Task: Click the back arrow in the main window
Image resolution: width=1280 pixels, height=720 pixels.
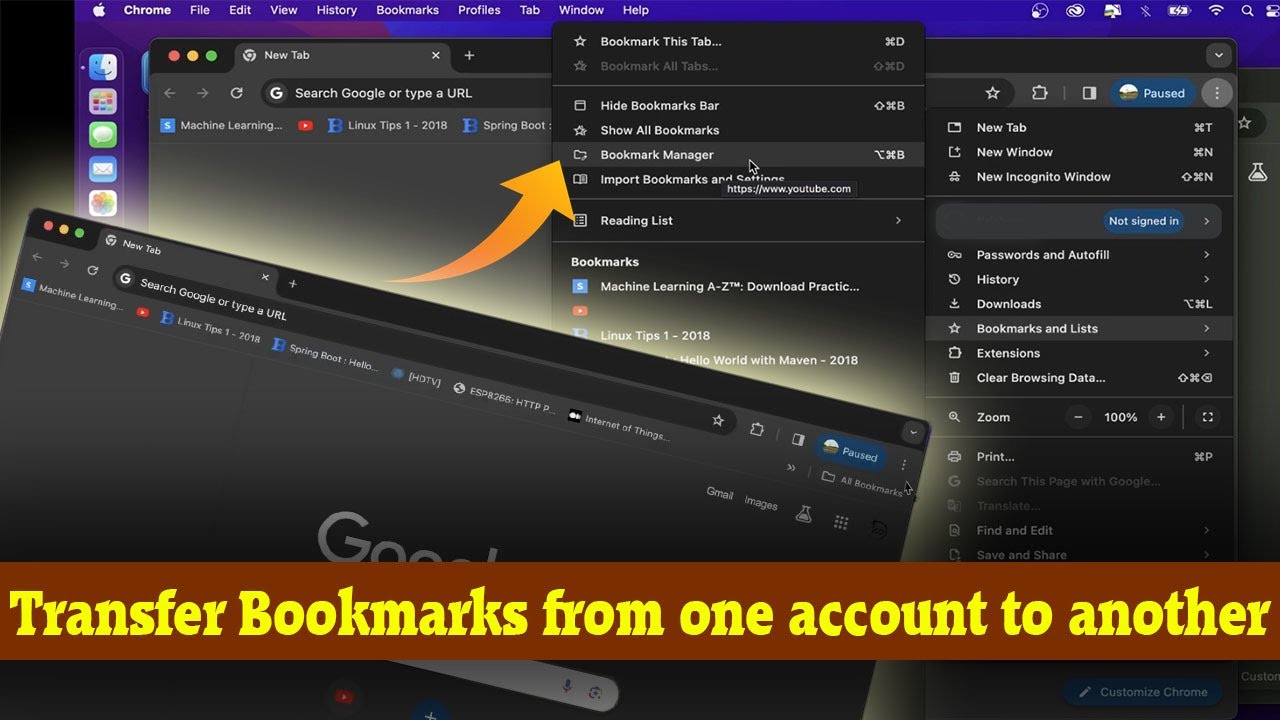Action: point(170,93)
